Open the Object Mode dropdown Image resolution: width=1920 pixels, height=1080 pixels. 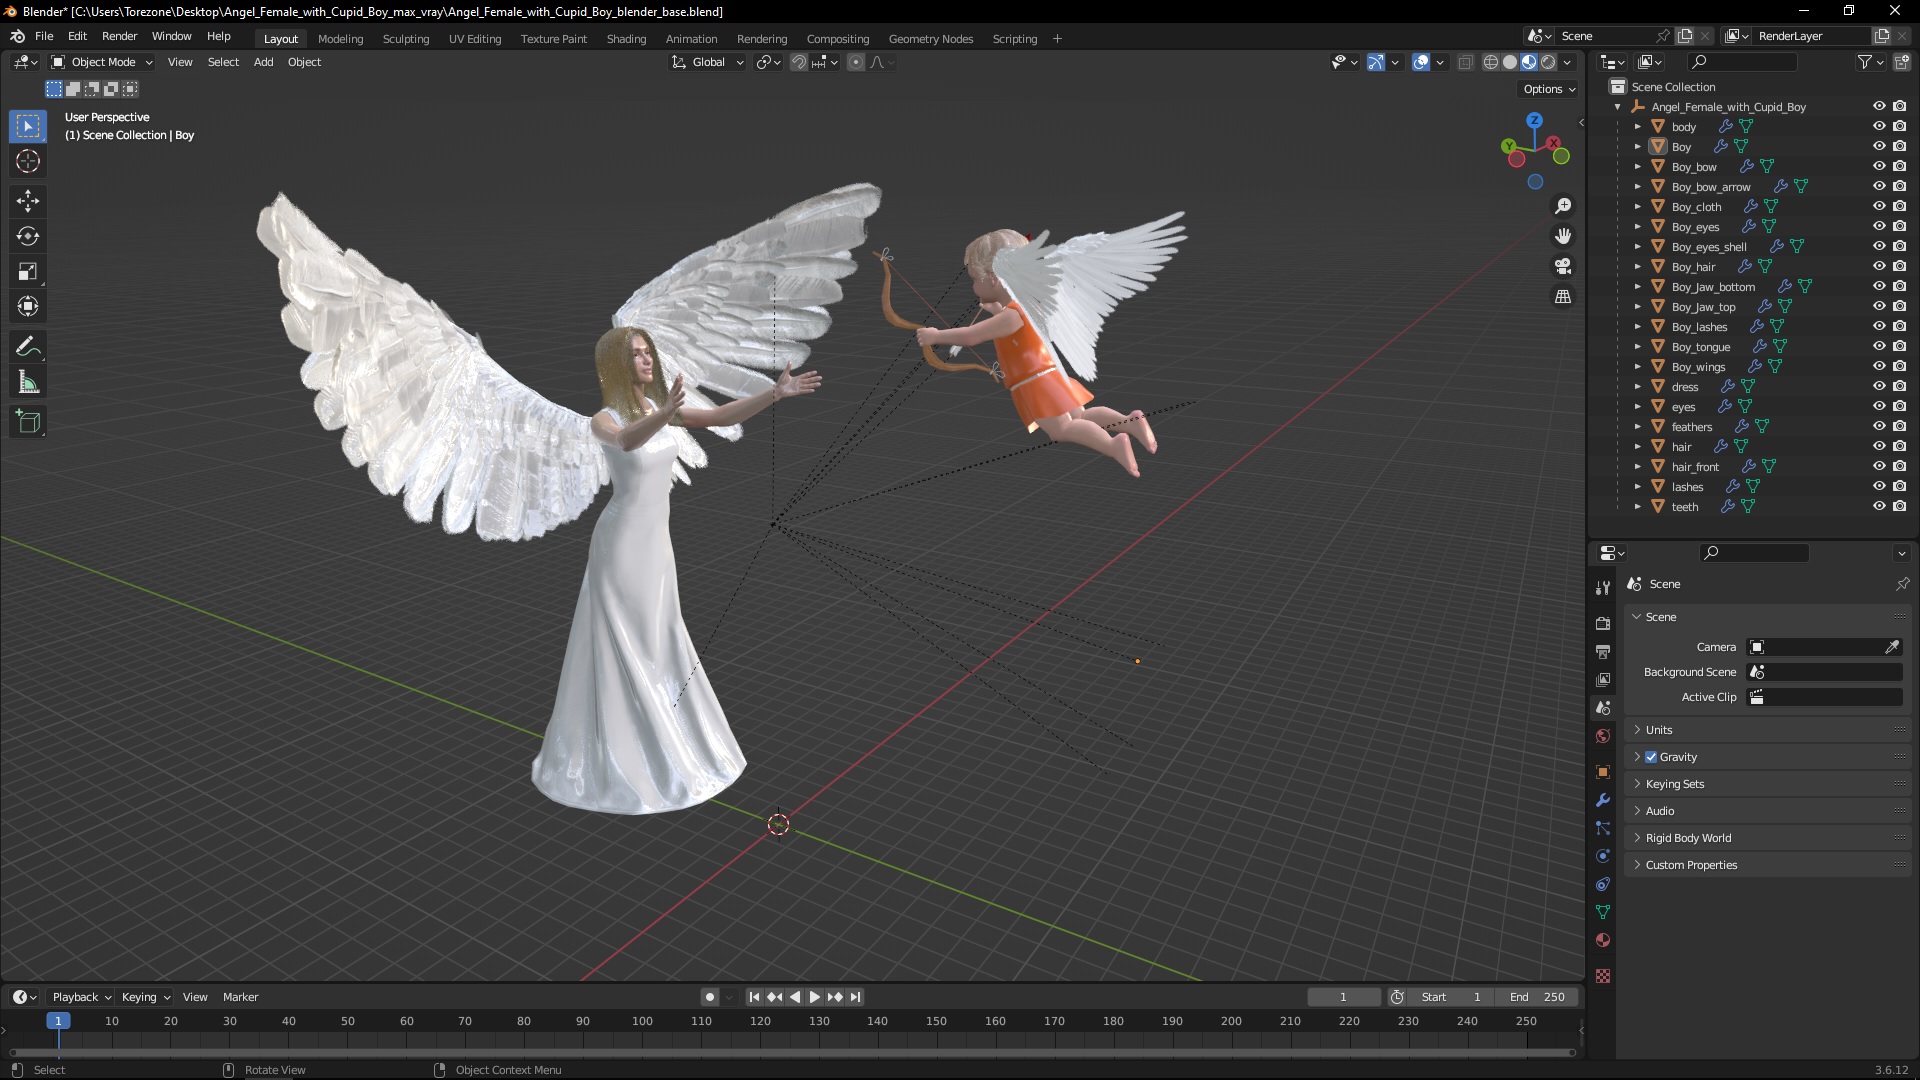102,62
